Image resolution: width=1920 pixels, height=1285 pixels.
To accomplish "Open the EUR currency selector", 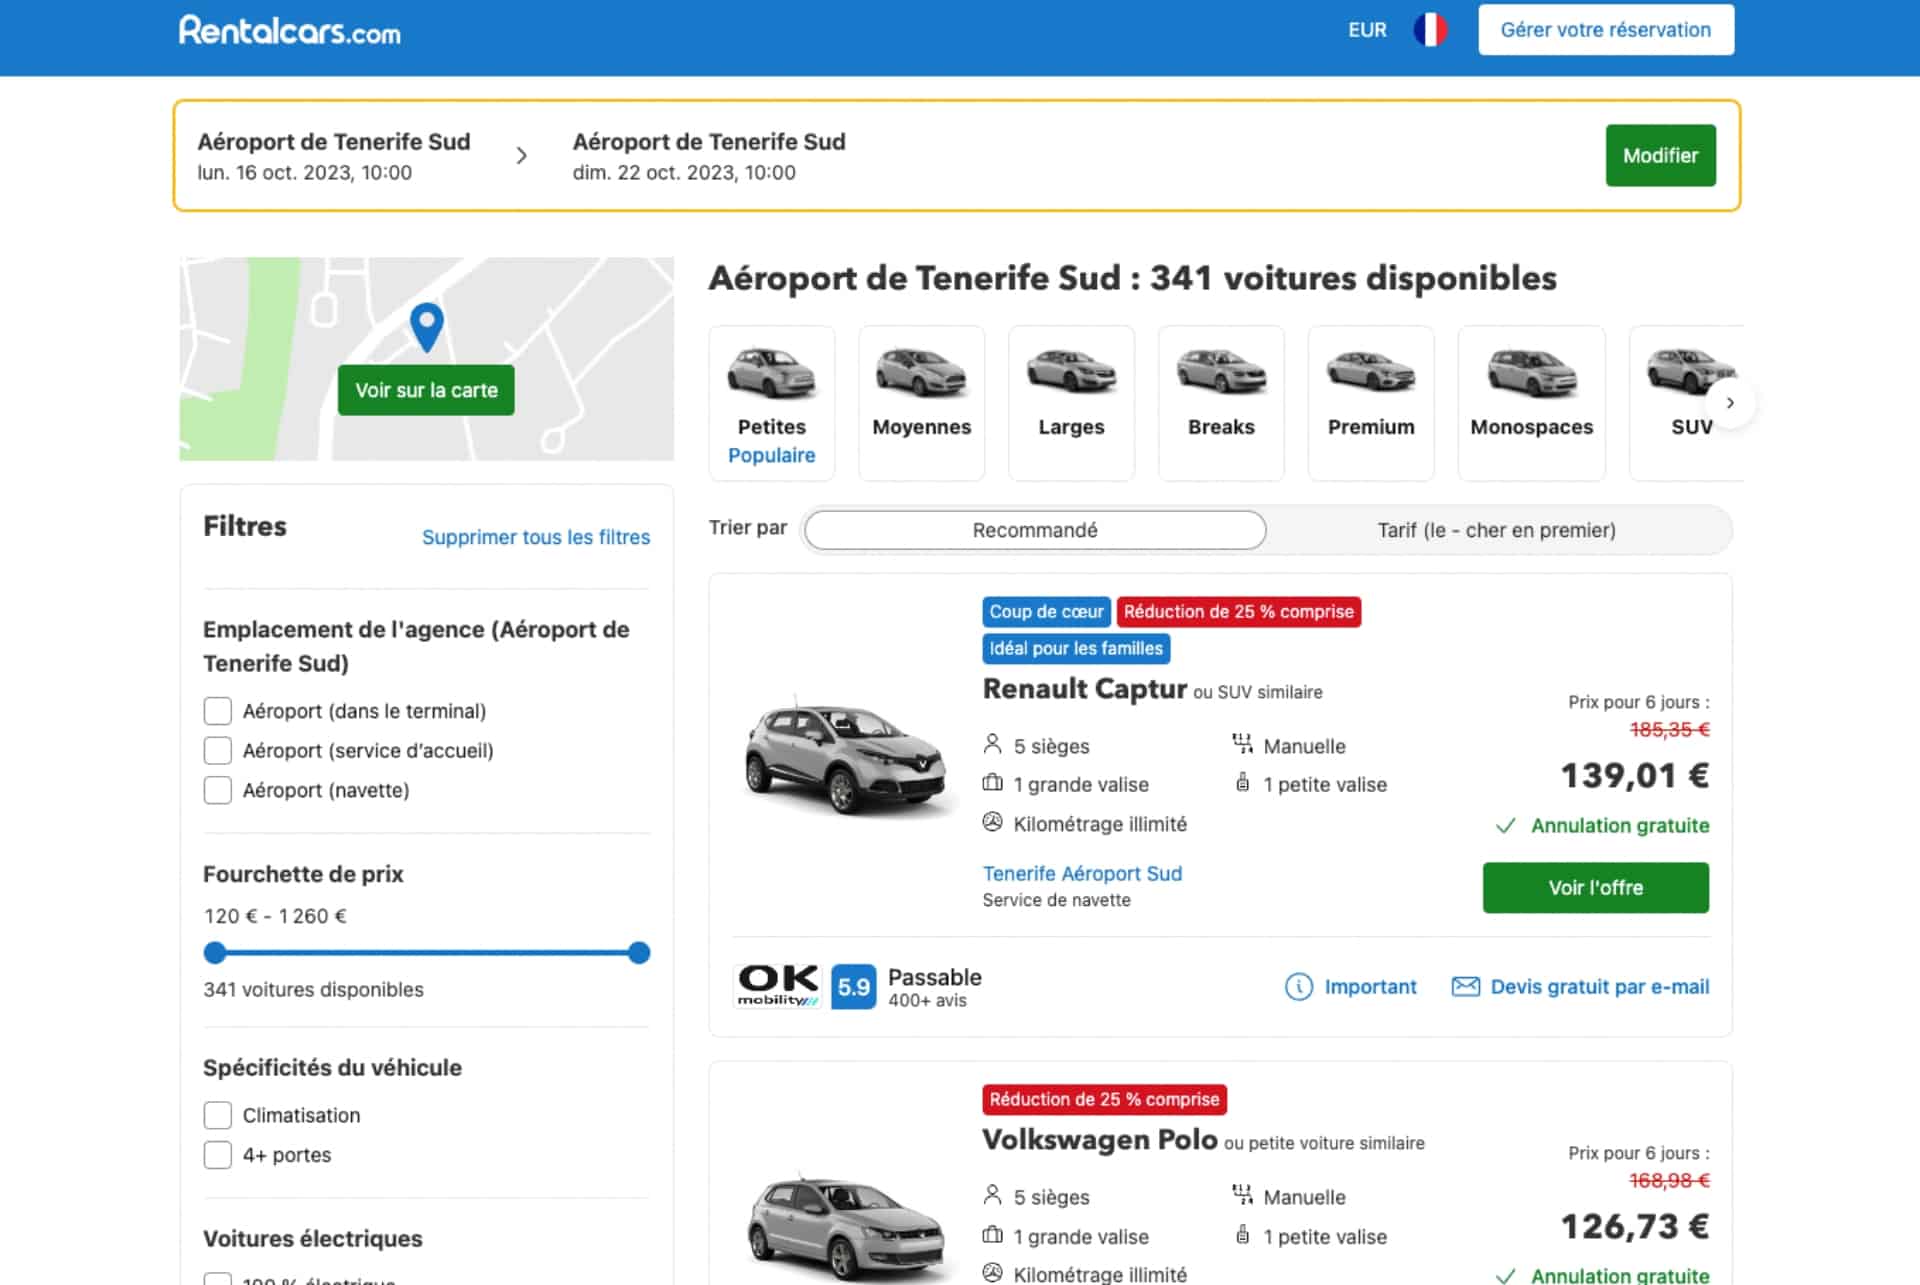I will [1367, 30].
